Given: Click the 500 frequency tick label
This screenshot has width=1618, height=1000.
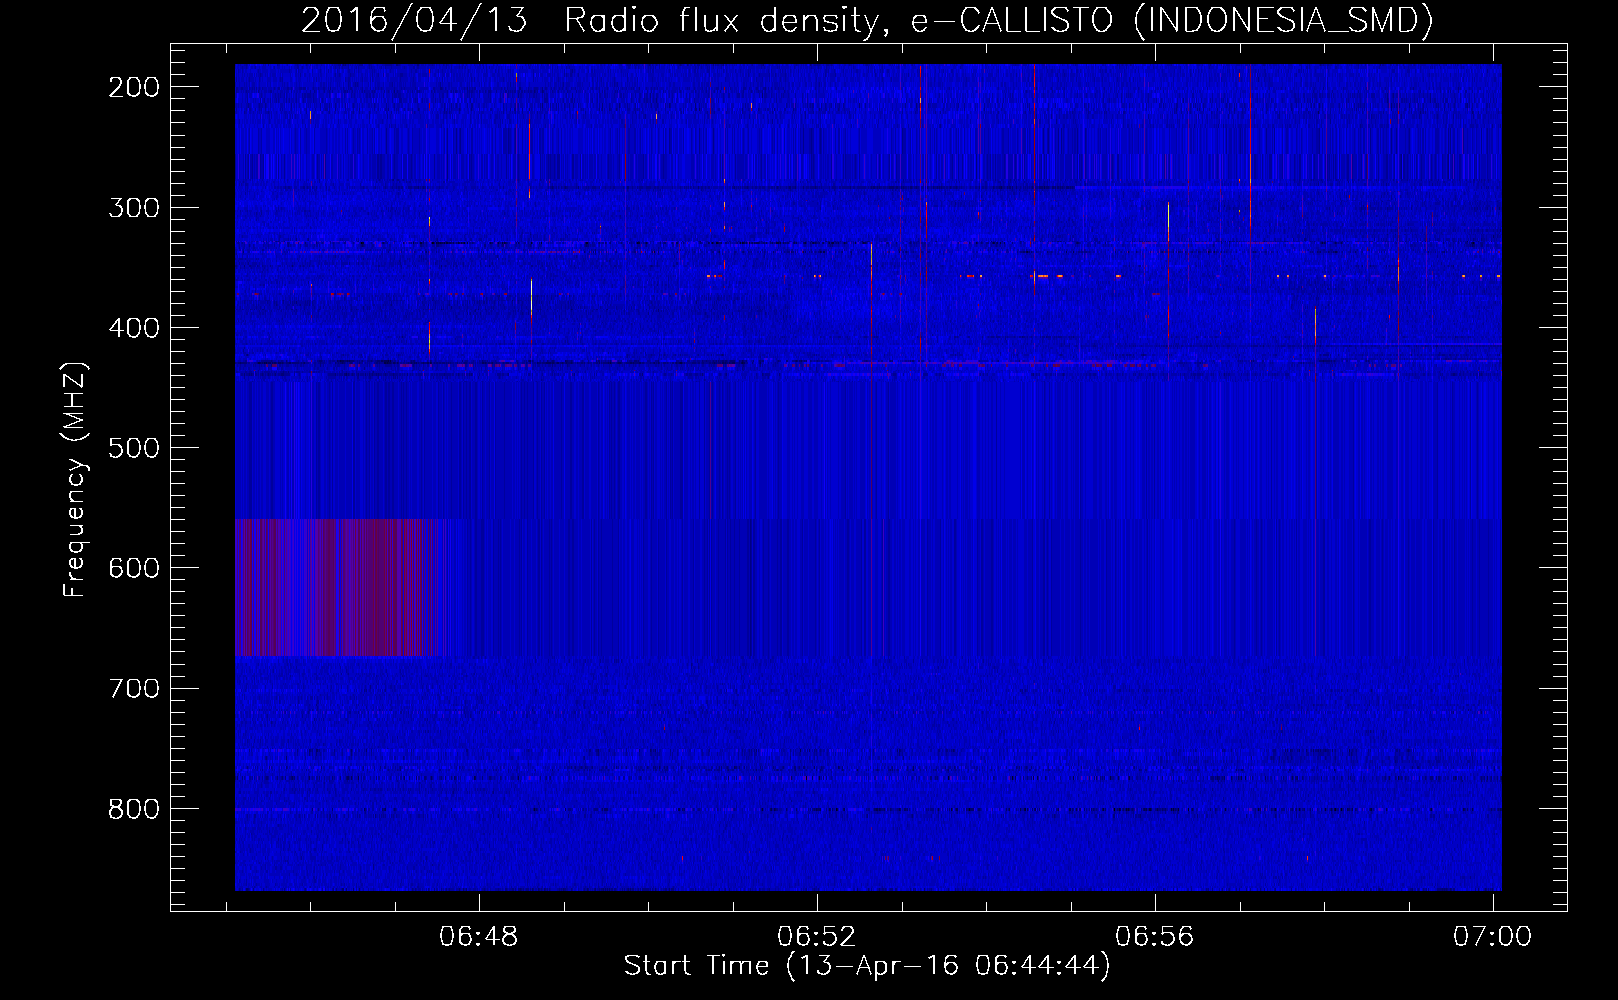Looking at the screenshot, I should 134,448.
